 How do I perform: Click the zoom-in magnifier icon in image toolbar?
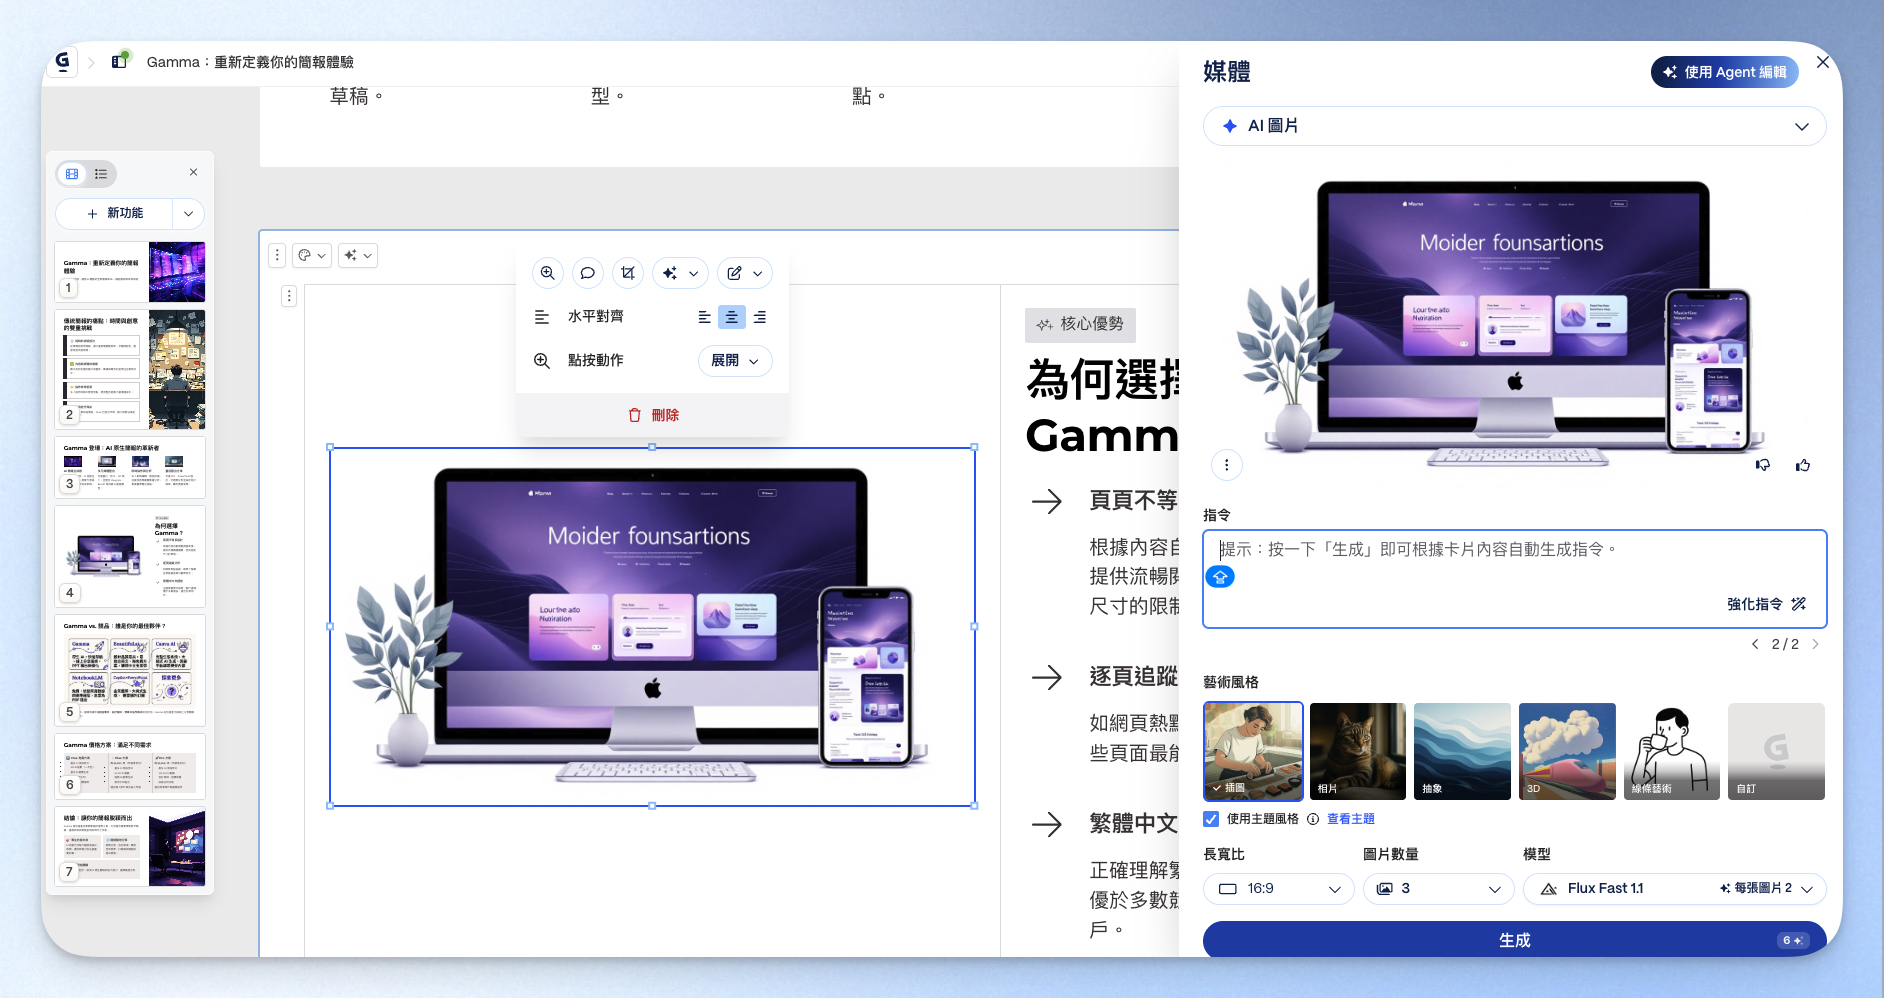tap(547, 273)
